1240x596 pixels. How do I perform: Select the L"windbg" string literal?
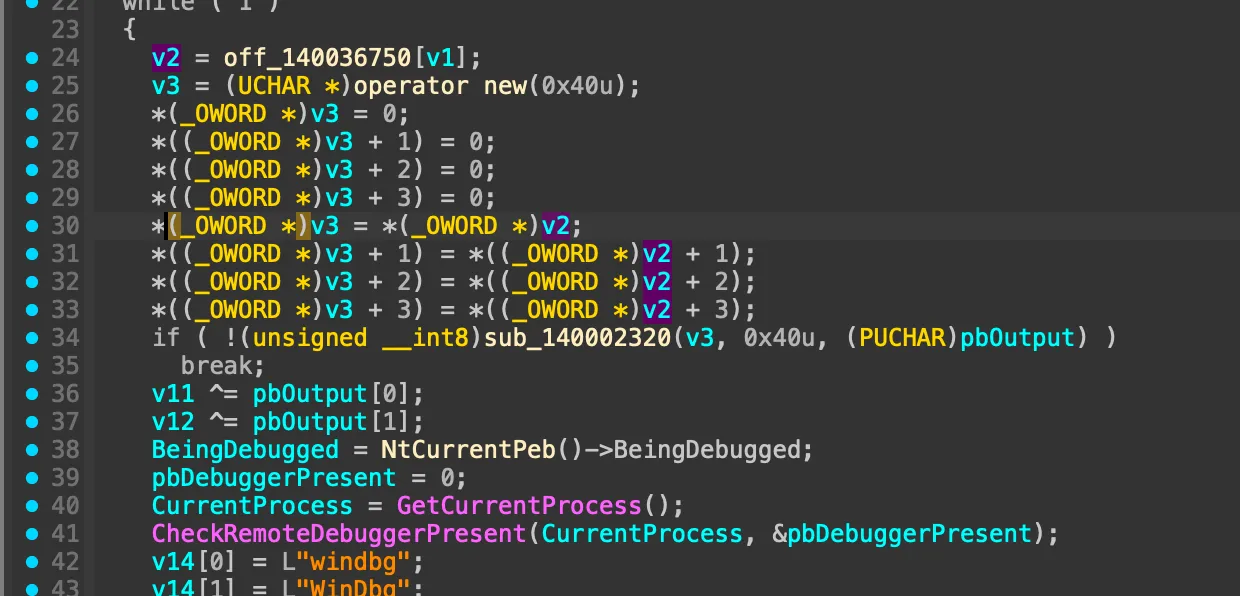pyautogui.click(x=332, y=562)
